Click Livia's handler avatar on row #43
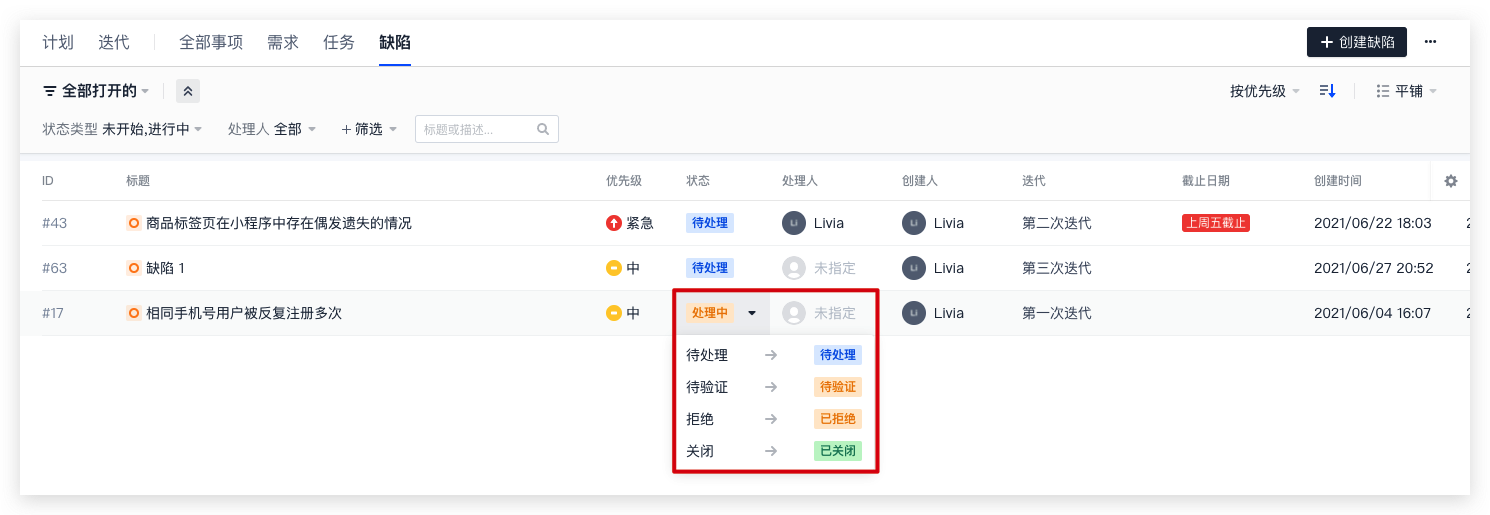This screenshot has width=1490, height=515. click(x=794, y=223)
